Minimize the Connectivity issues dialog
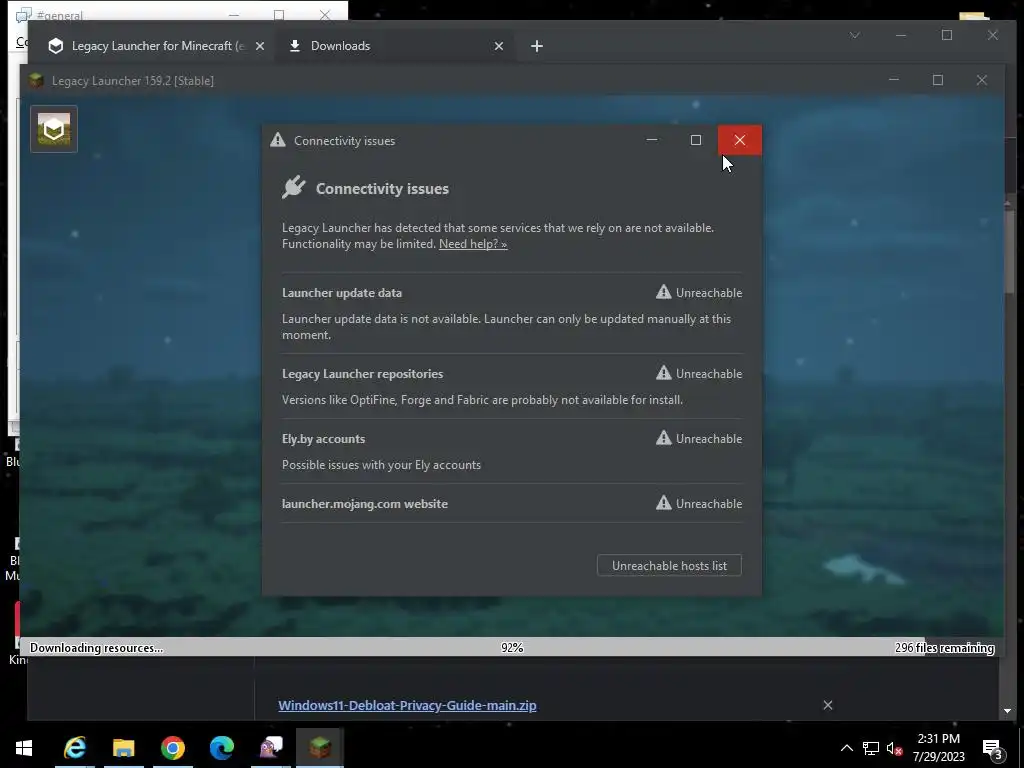The width and height of the screenshot is (1024, 768). 652,140
